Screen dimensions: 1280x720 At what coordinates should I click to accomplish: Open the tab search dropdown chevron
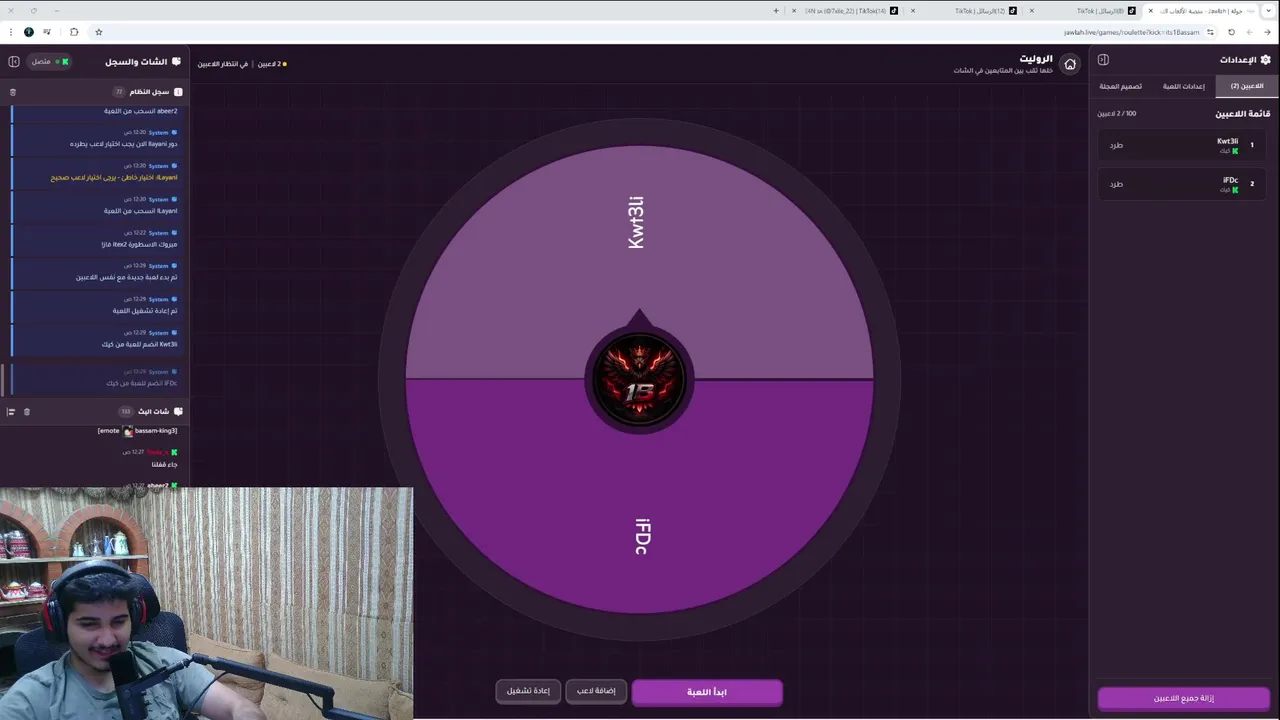coord(1269,11)
